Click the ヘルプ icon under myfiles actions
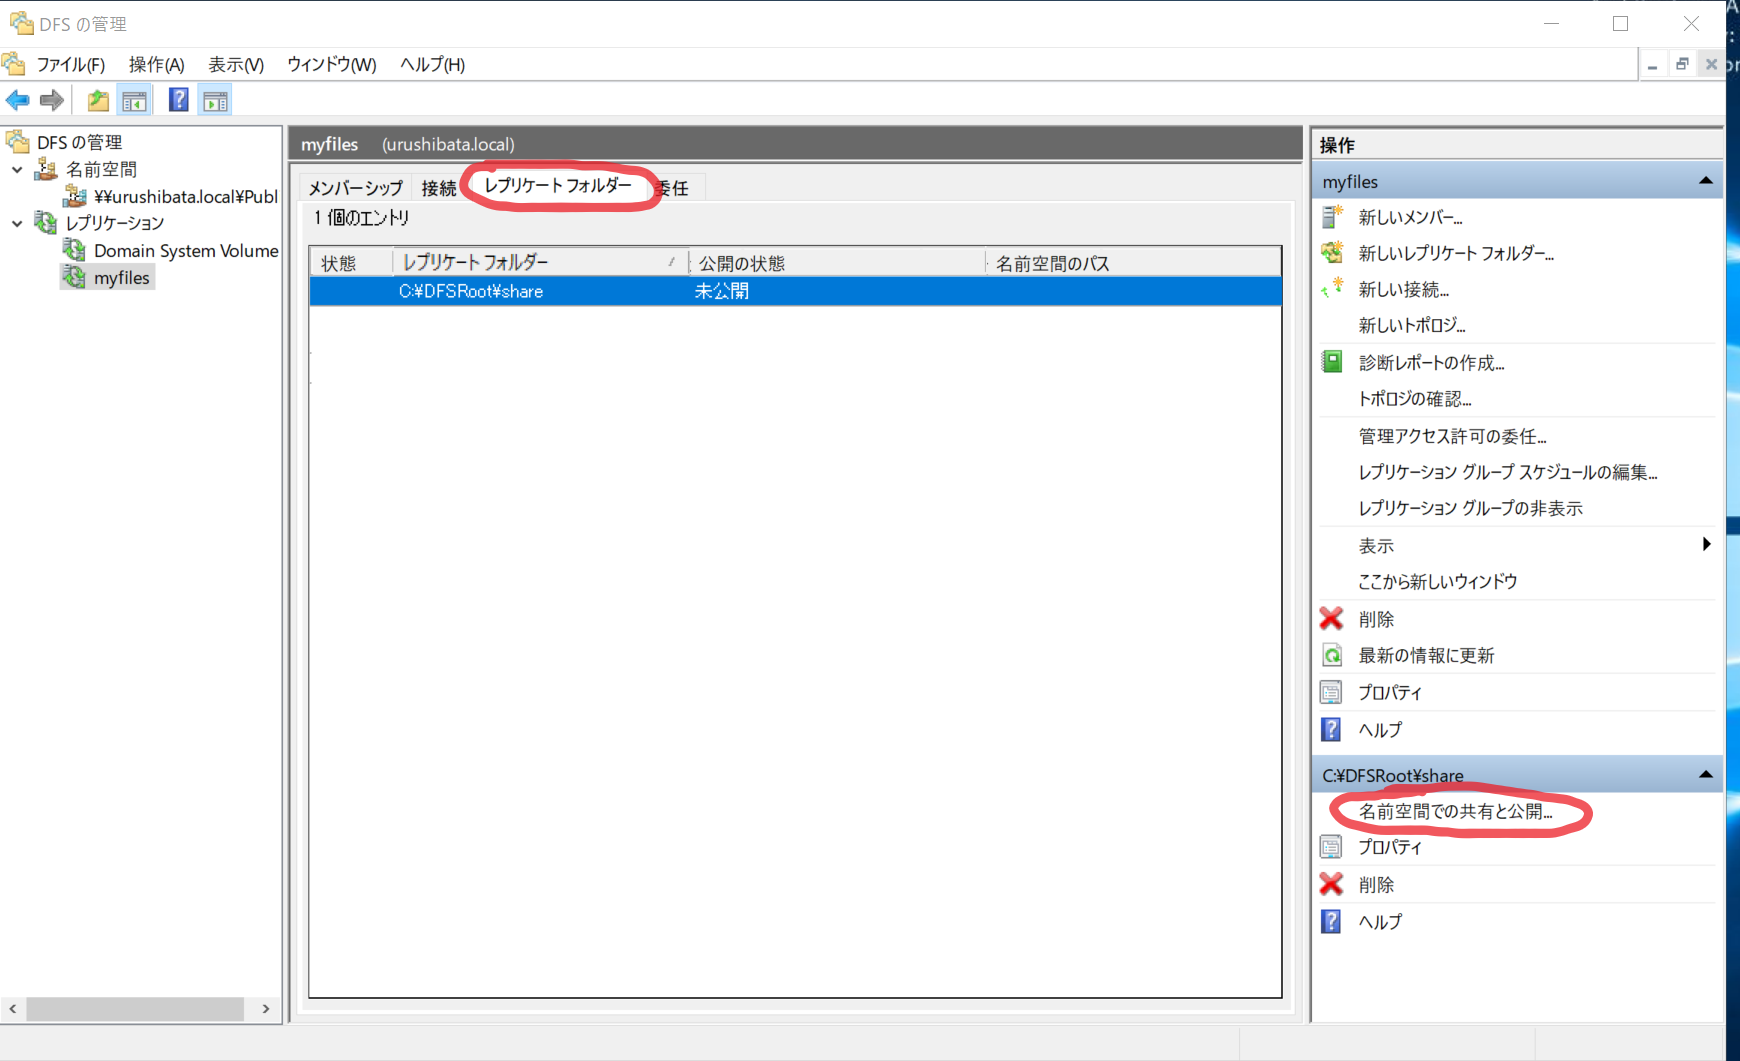Viewport: 1740px width, 1061px height. (x=1332, y=729)
